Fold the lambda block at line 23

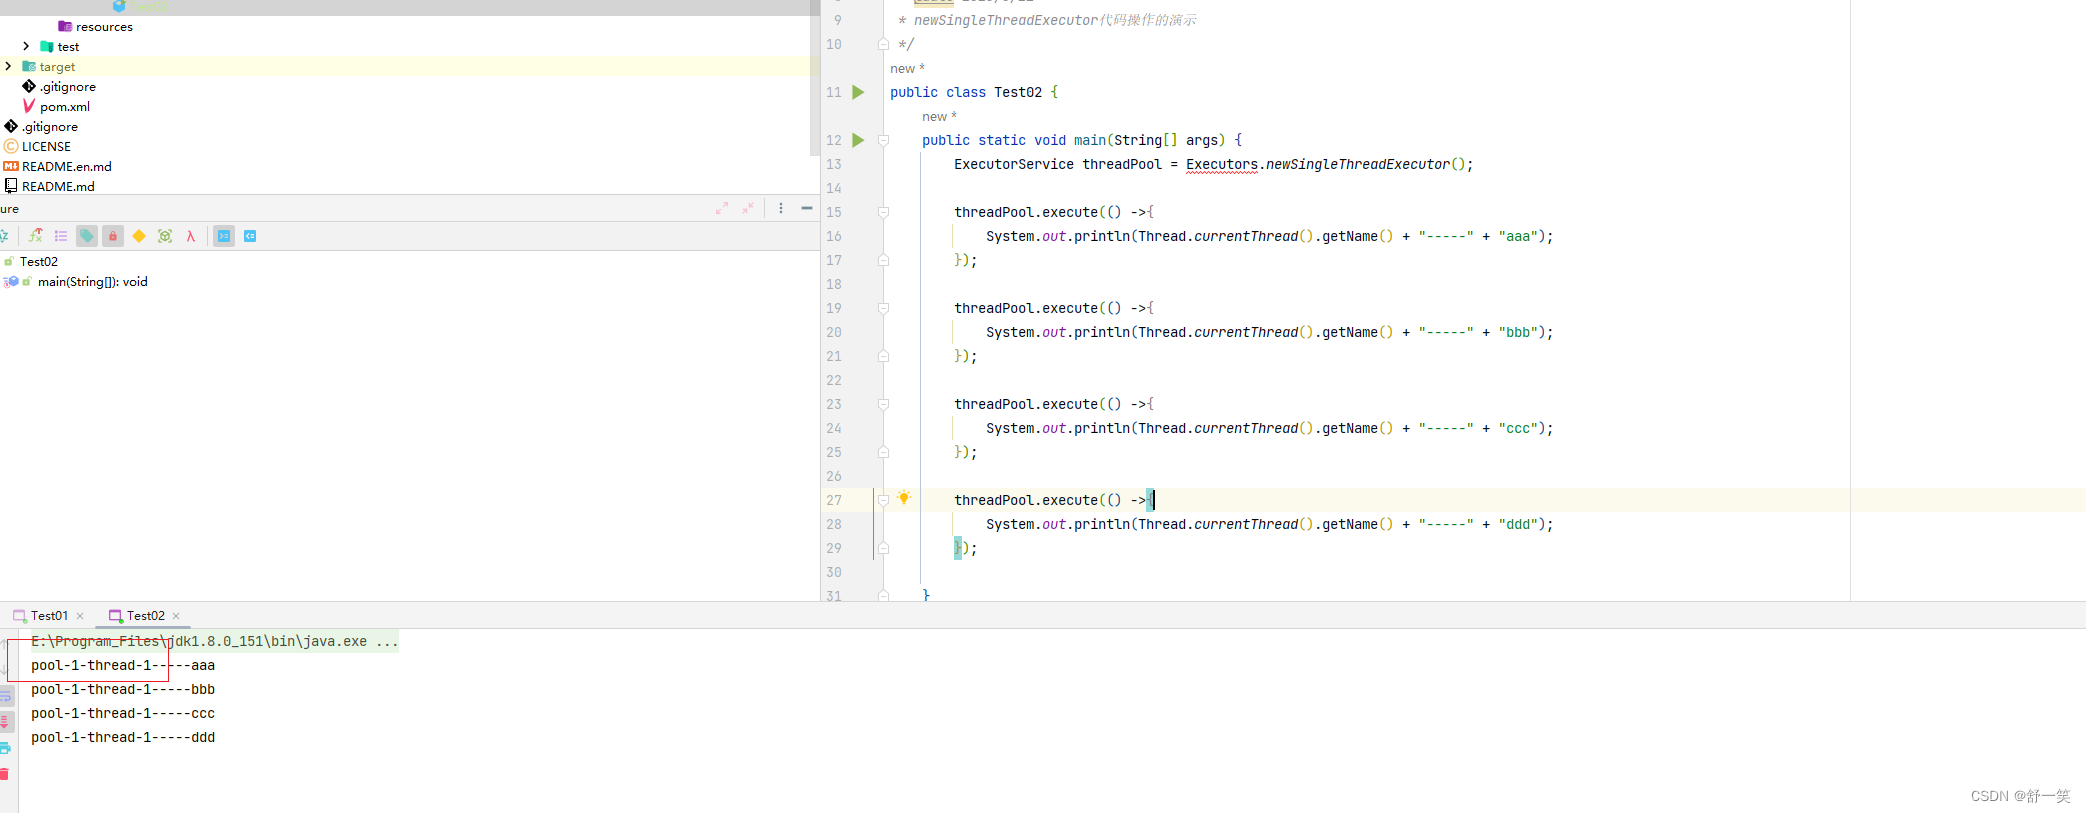coord(883,404)
